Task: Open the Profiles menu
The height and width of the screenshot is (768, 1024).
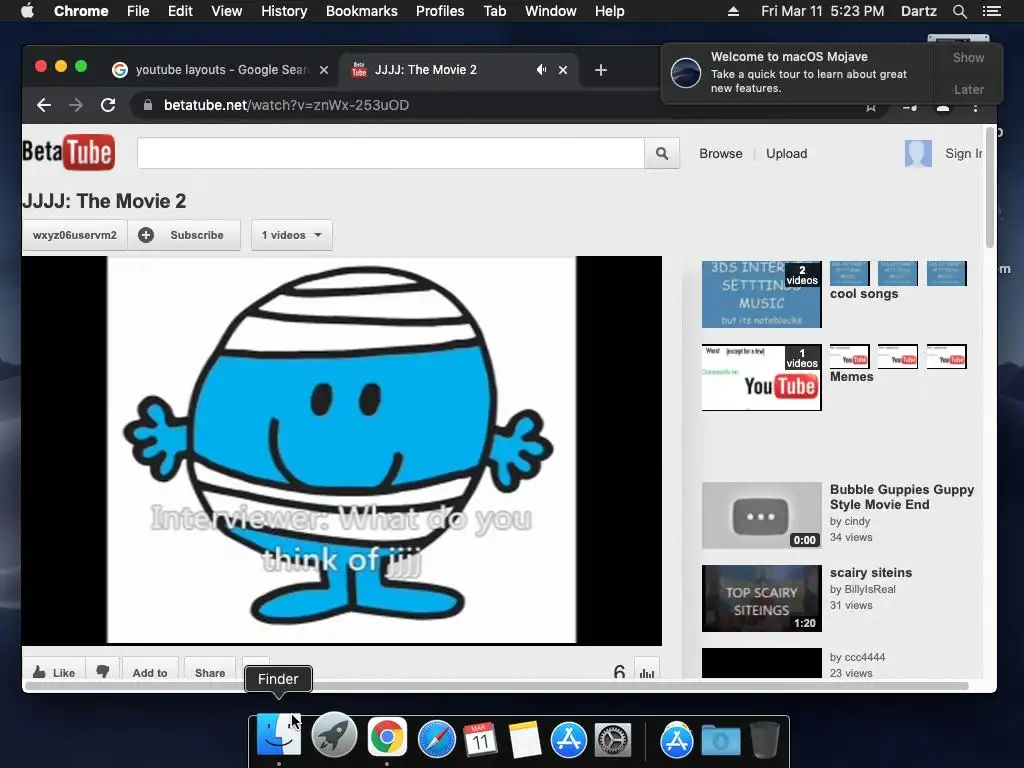Action: click(x=440, y=11)
